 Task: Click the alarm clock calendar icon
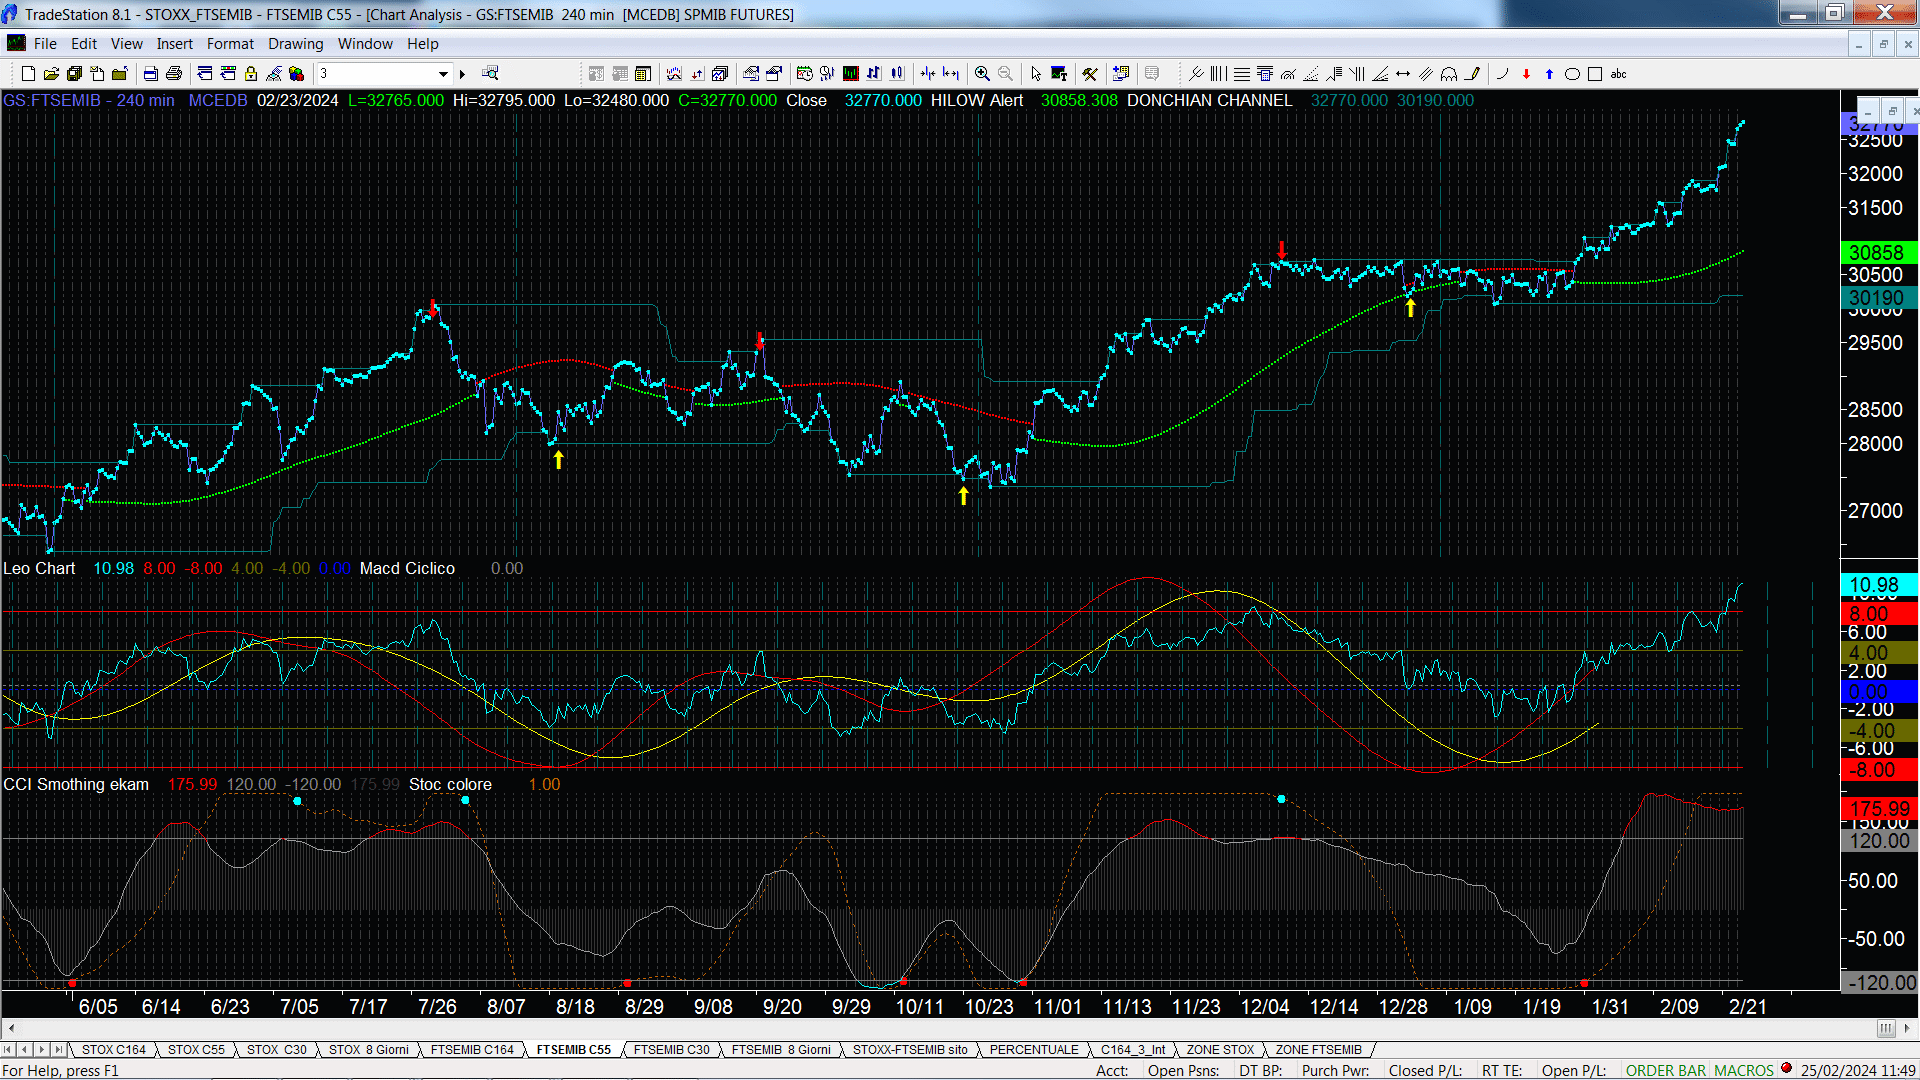(x=804, y=73)
